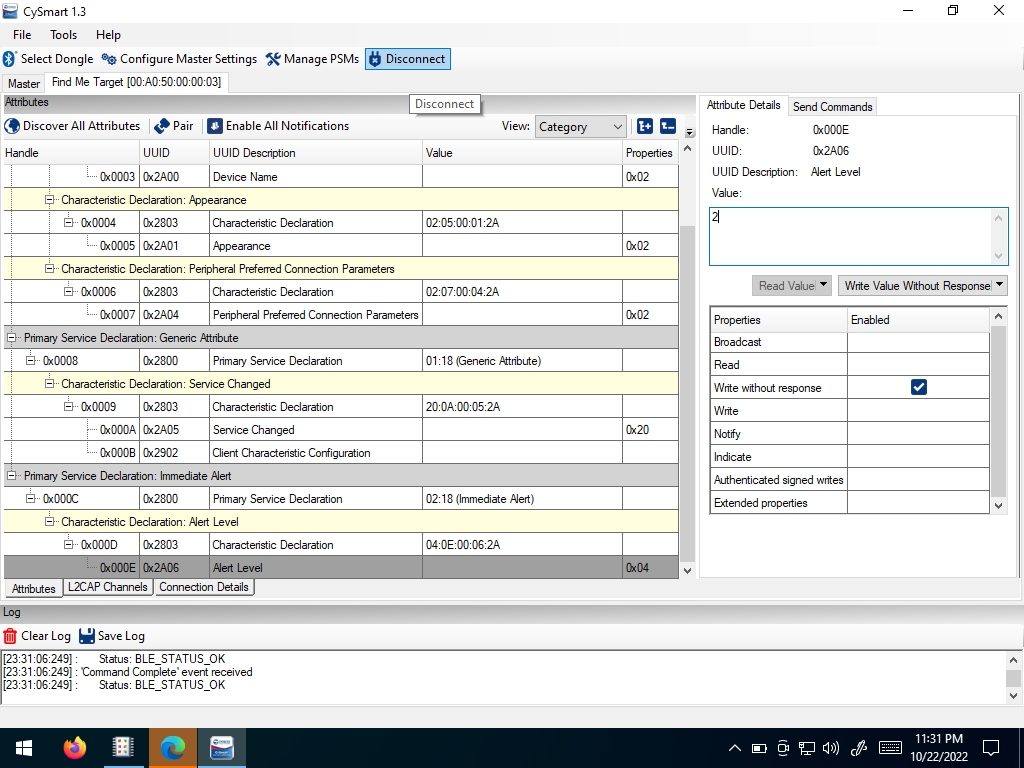1024x768 pixels.
Task: Click the taskbar clock showing 11:31 PM
Action: pos(938,748)
